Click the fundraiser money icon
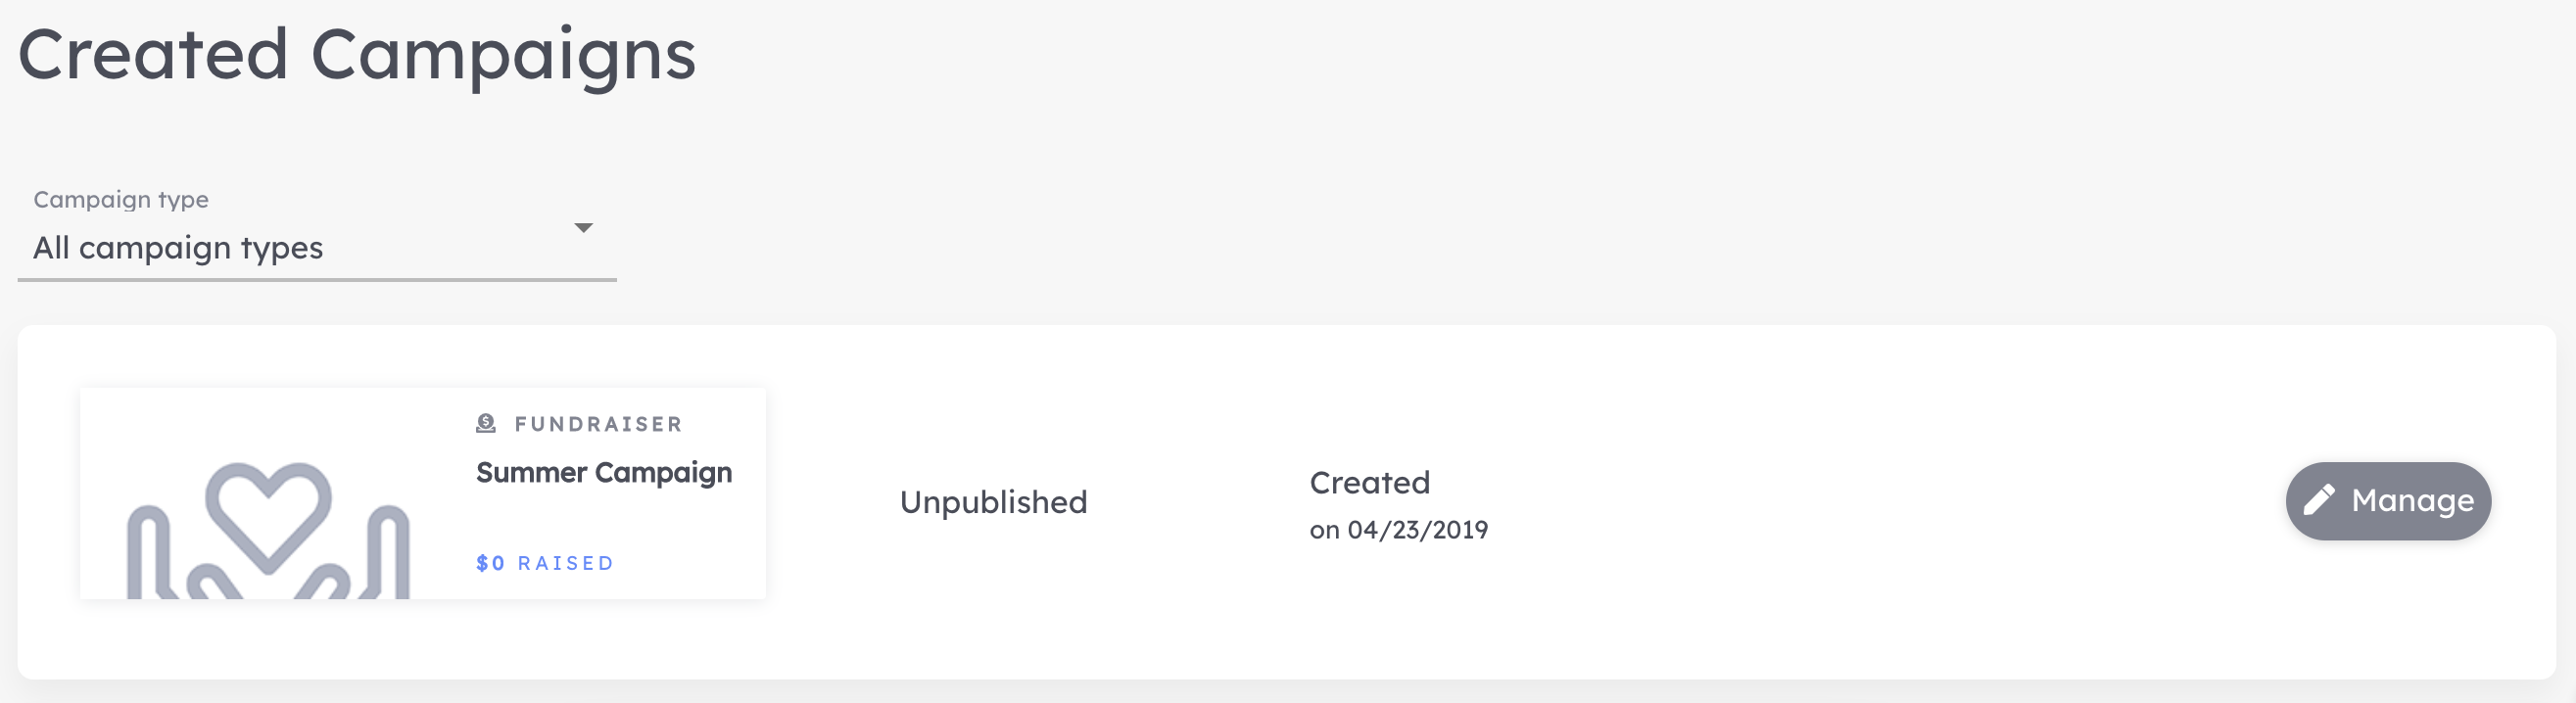 pos(486,423)
